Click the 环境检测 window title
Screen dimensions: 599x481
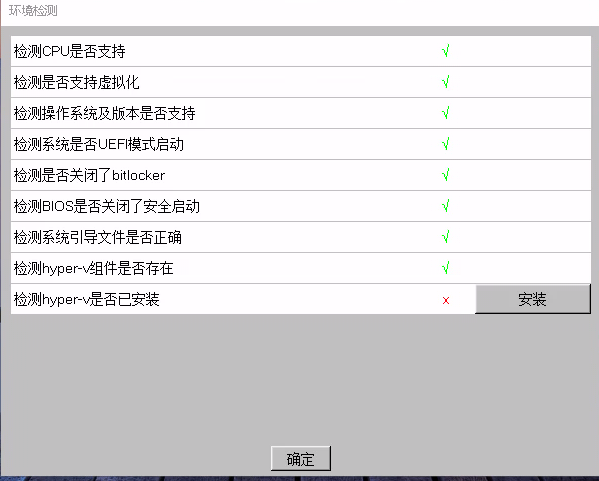click(33, 11)
